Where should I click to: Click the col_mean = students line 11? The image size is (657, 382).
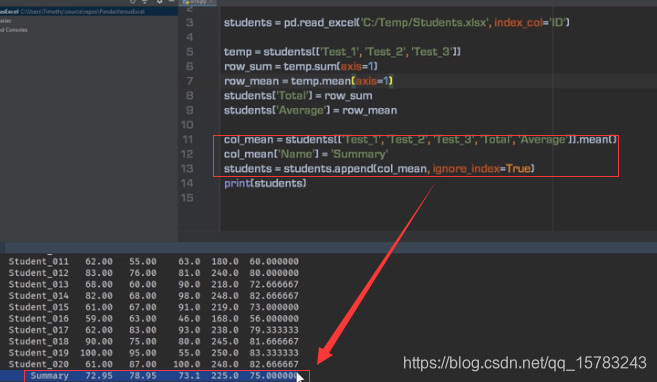coord(420,140)
